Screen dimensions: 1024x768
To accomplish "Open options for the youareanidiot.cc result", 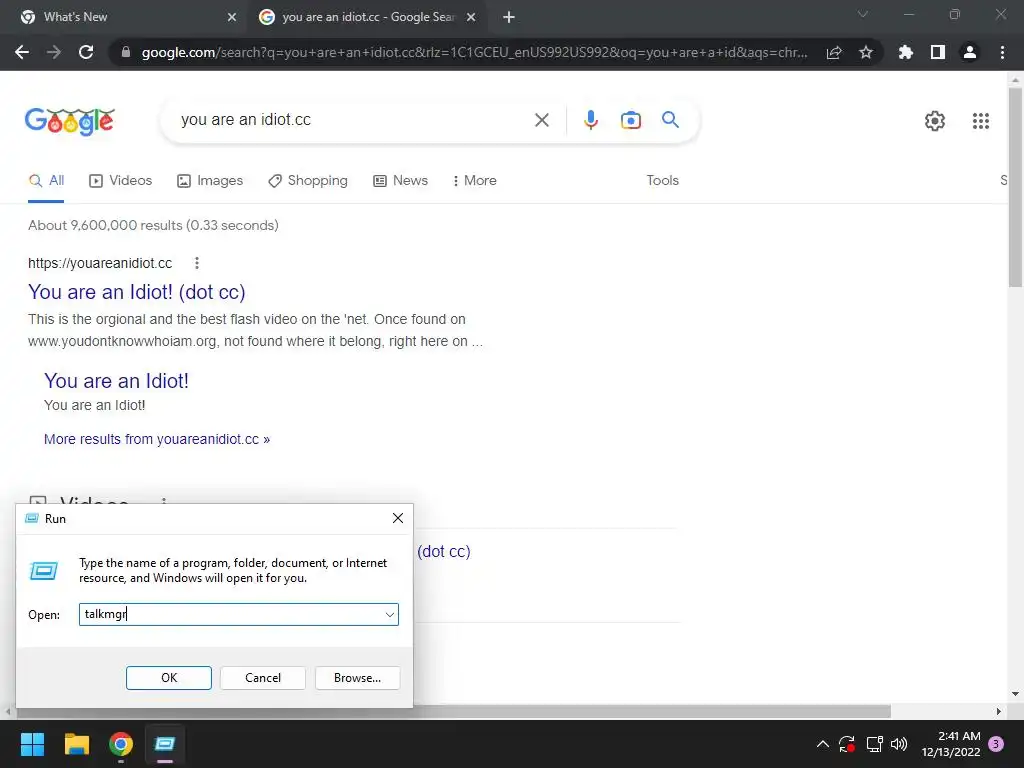I will 197,263.
